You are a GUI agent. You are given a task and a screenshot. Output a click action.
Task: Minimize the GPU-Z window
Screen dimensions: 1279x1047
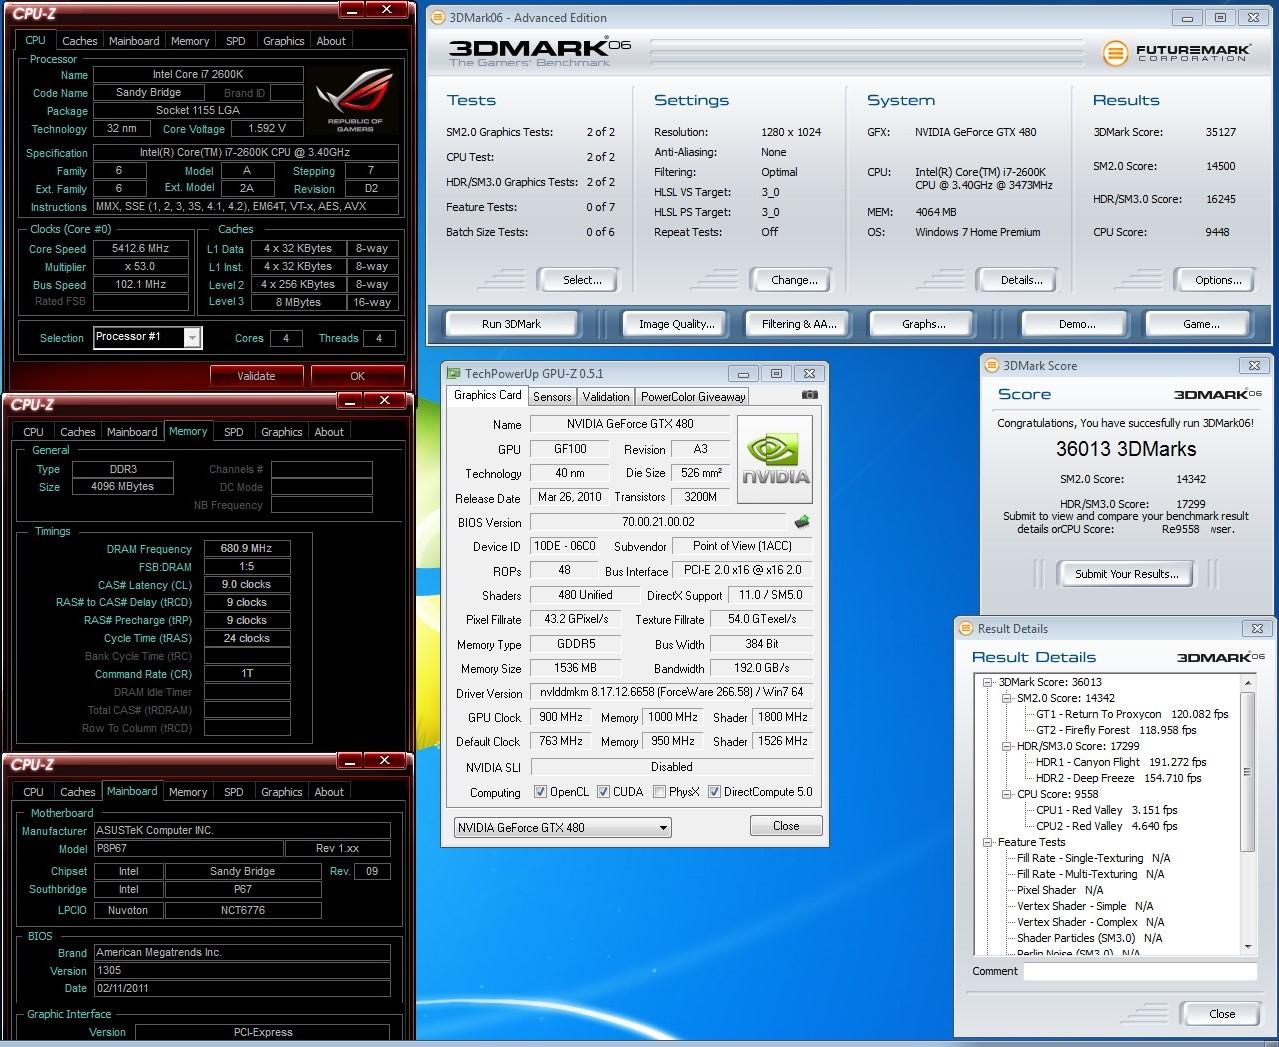point(743,373)
